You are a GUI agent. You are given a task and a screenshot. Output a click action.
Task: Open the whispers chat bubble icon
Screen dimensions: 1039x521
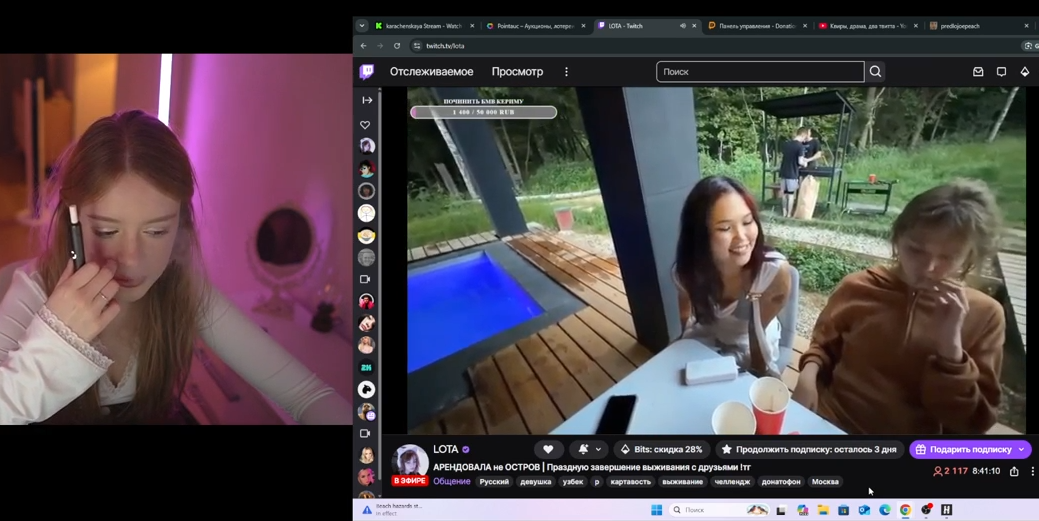(x=1001, y=72)
